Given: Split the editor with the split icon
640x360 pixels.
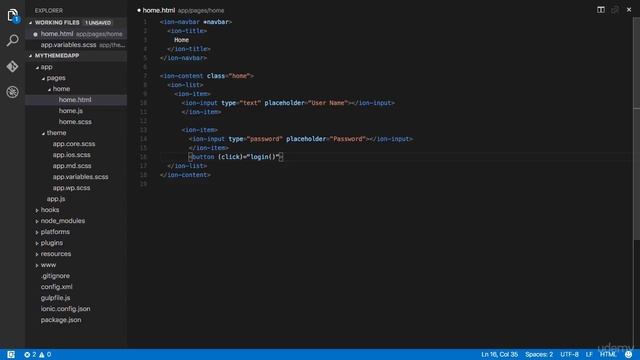Looking at the screenshot, I should (601, 10).
